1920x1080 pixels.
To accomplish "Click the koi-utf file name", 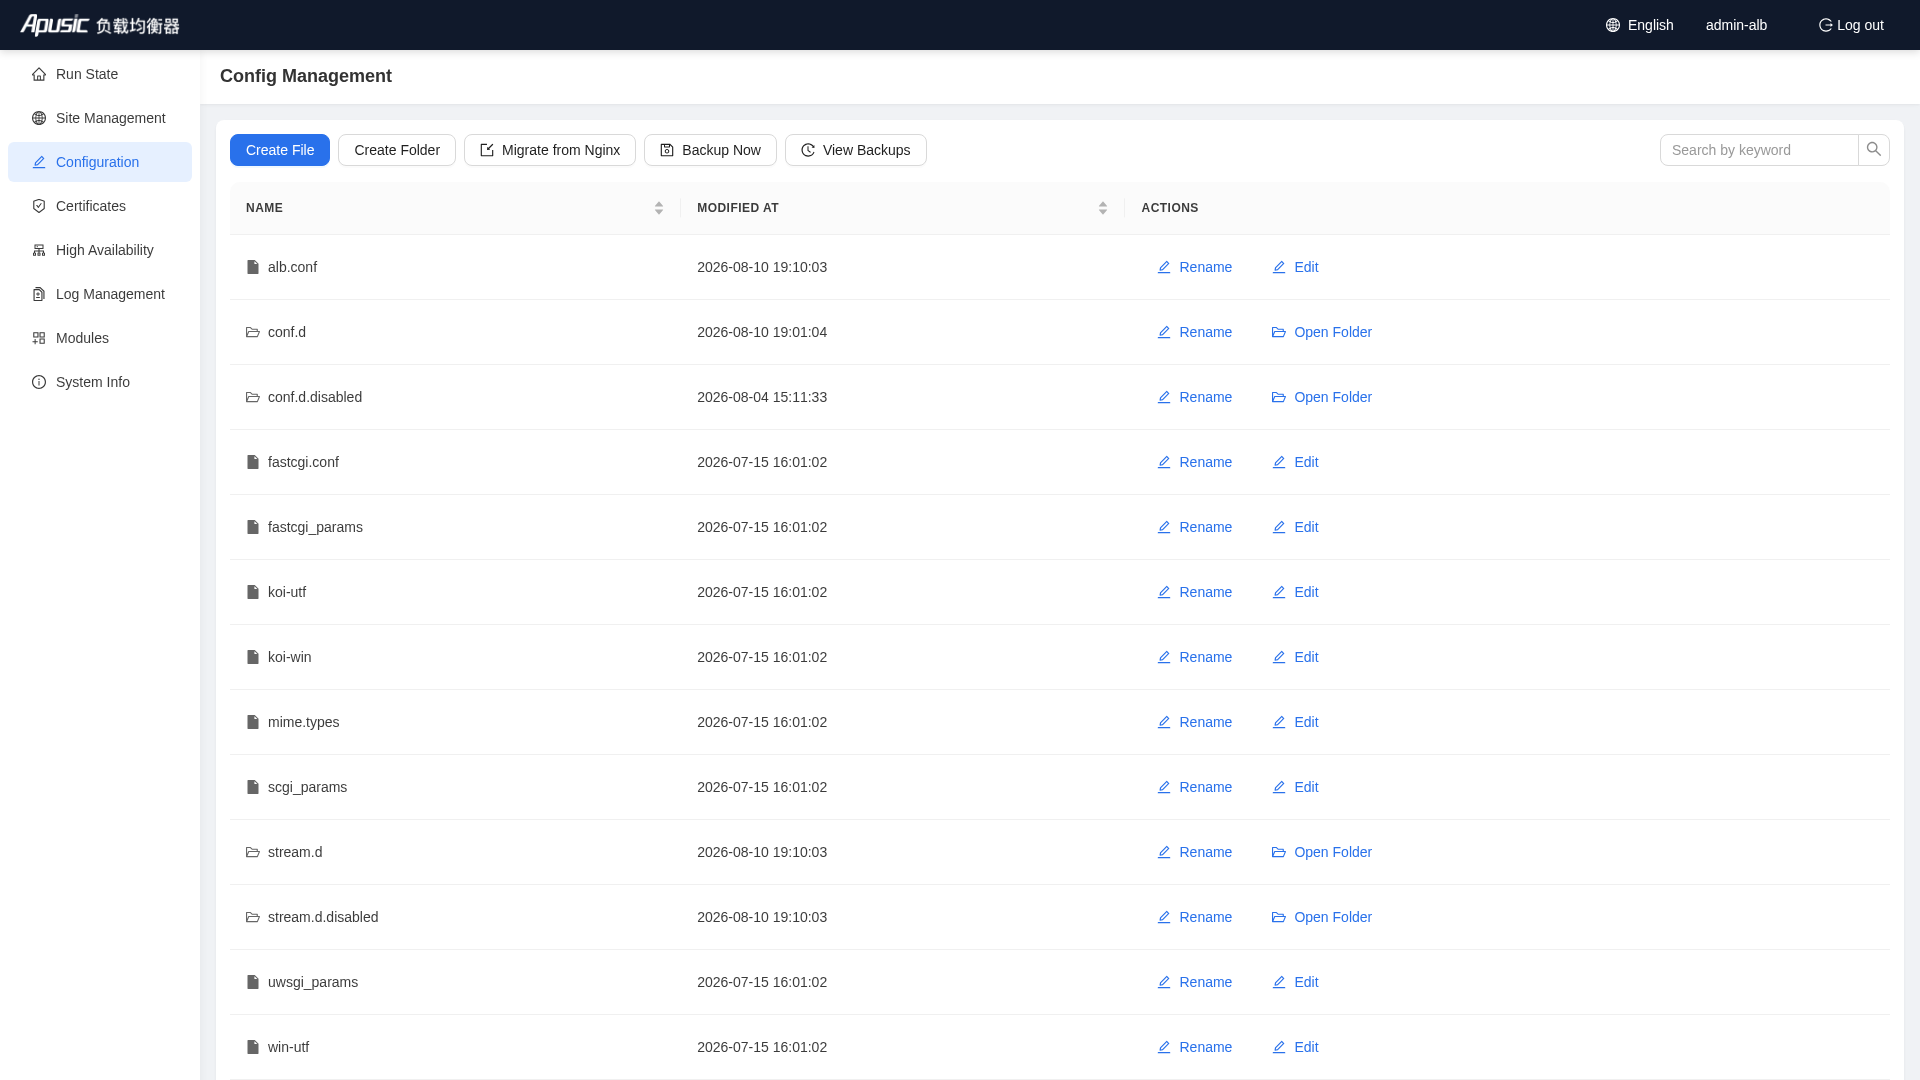I will [x=287, y=592].
